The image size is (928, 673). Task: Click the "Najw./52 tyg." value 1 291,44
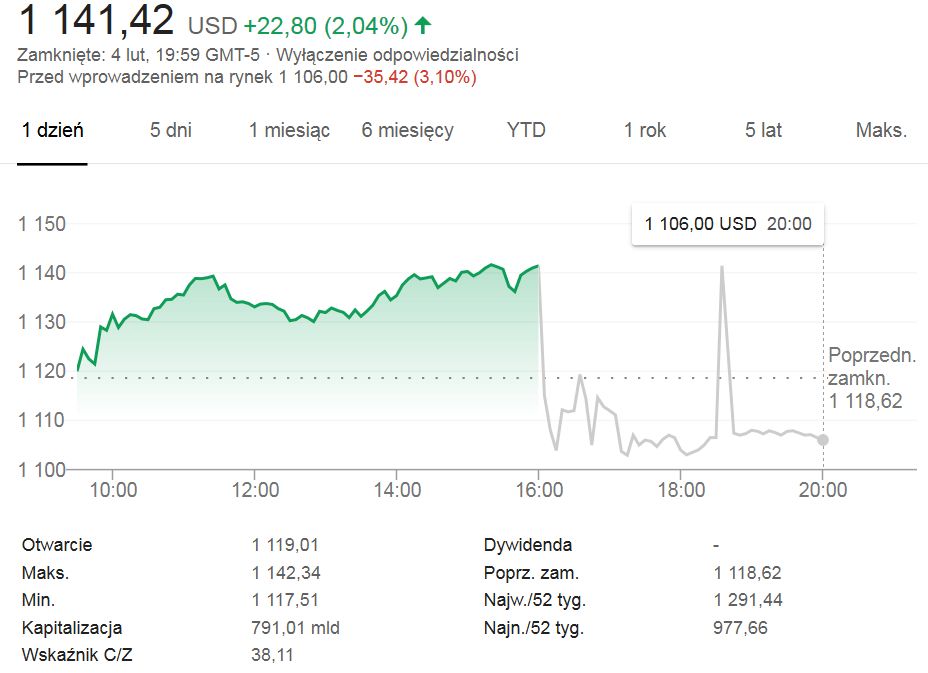748,600
